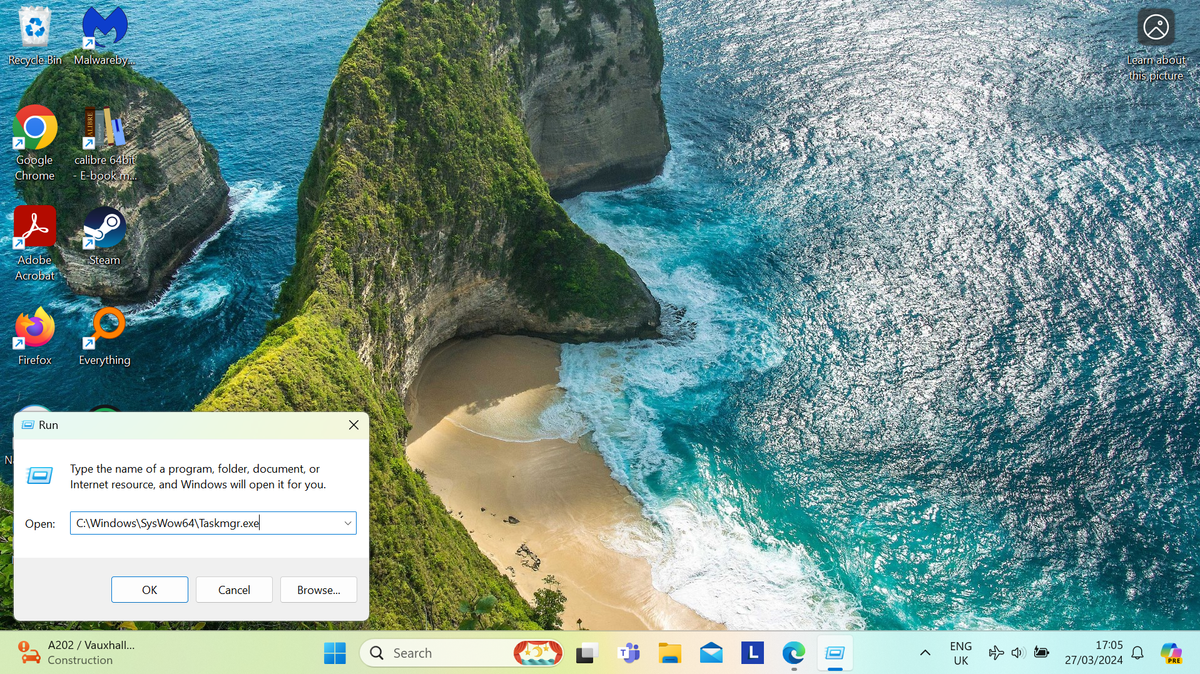Launch Microsoft Edge from the taskbar
The image size is (1200, 674).
pyautogui.click(x=793, y=652)
